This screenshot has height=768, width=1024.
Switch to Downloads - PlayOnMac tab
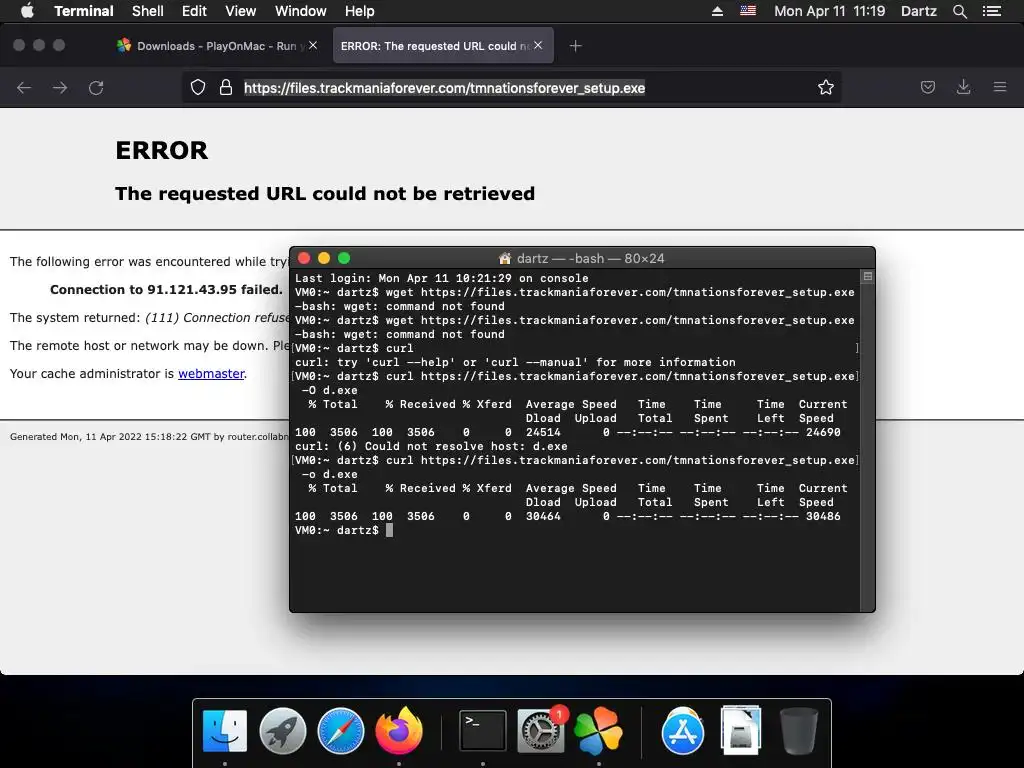[209, 46]
